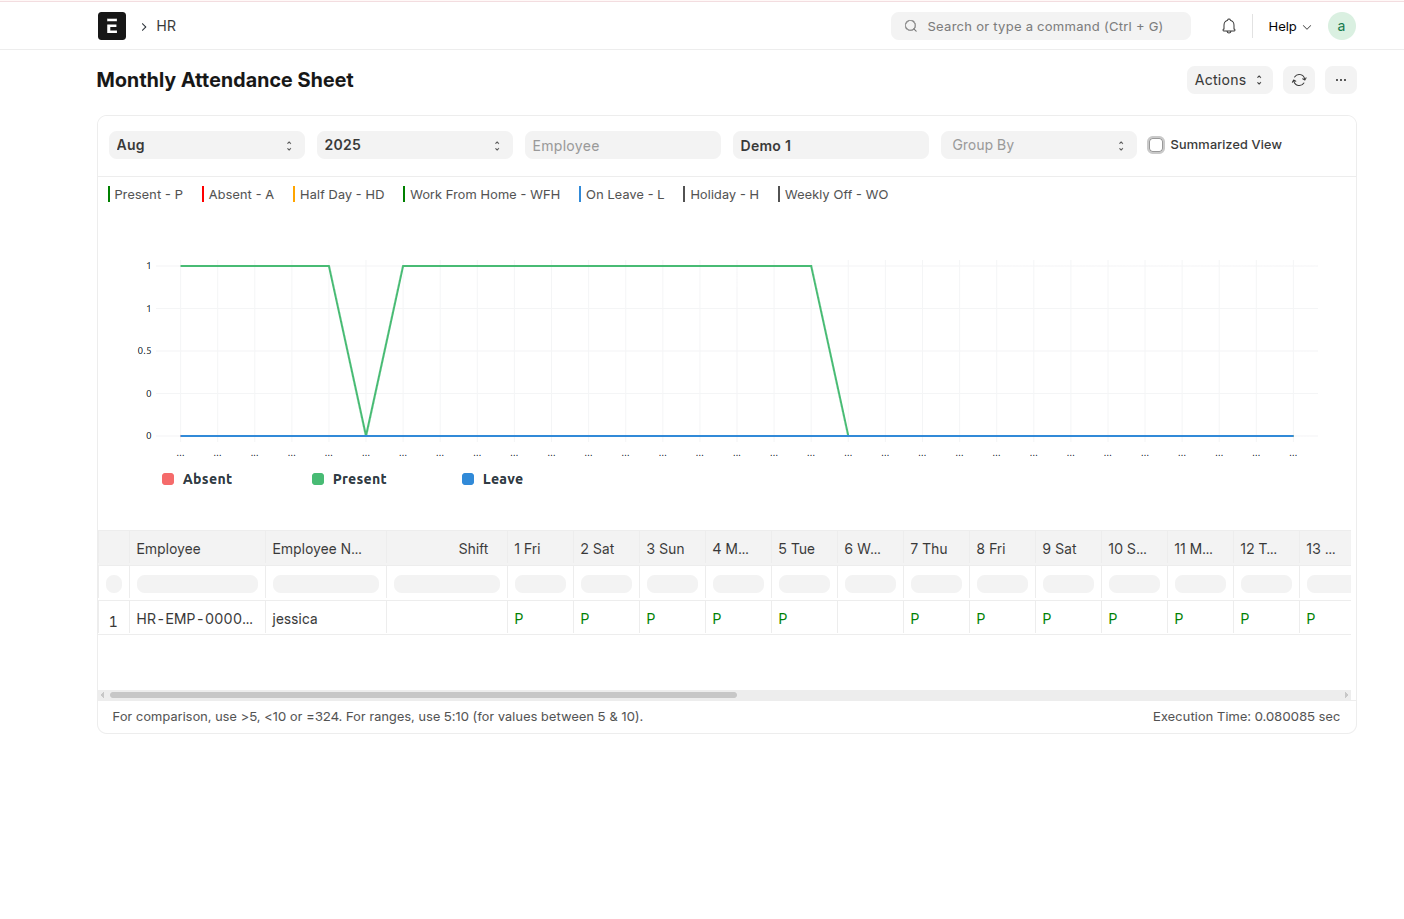Open the user avatar menu
The width and height of the screenshot is (1404, 919).
[1341, 25]
